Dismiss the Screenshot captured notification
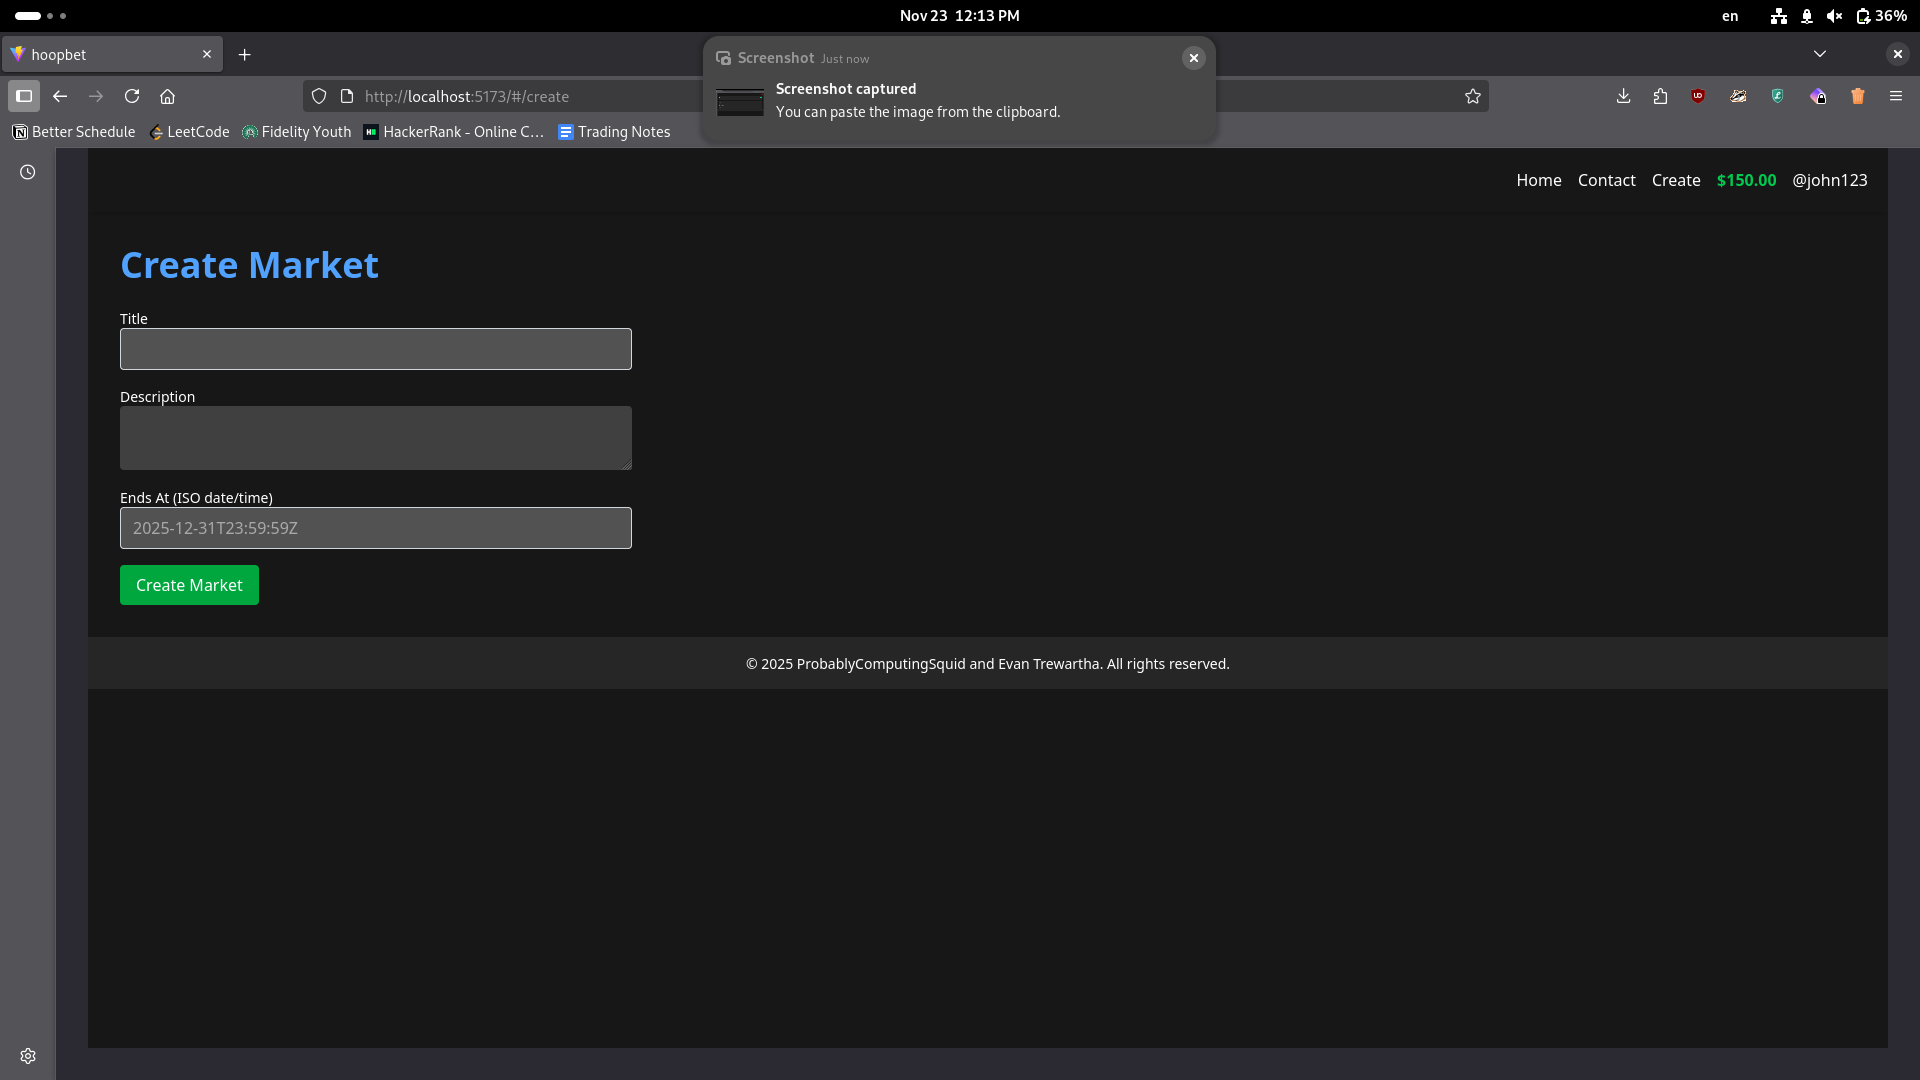The height and width of the screenshot is (1080, 1920). tap(1193, 58)
